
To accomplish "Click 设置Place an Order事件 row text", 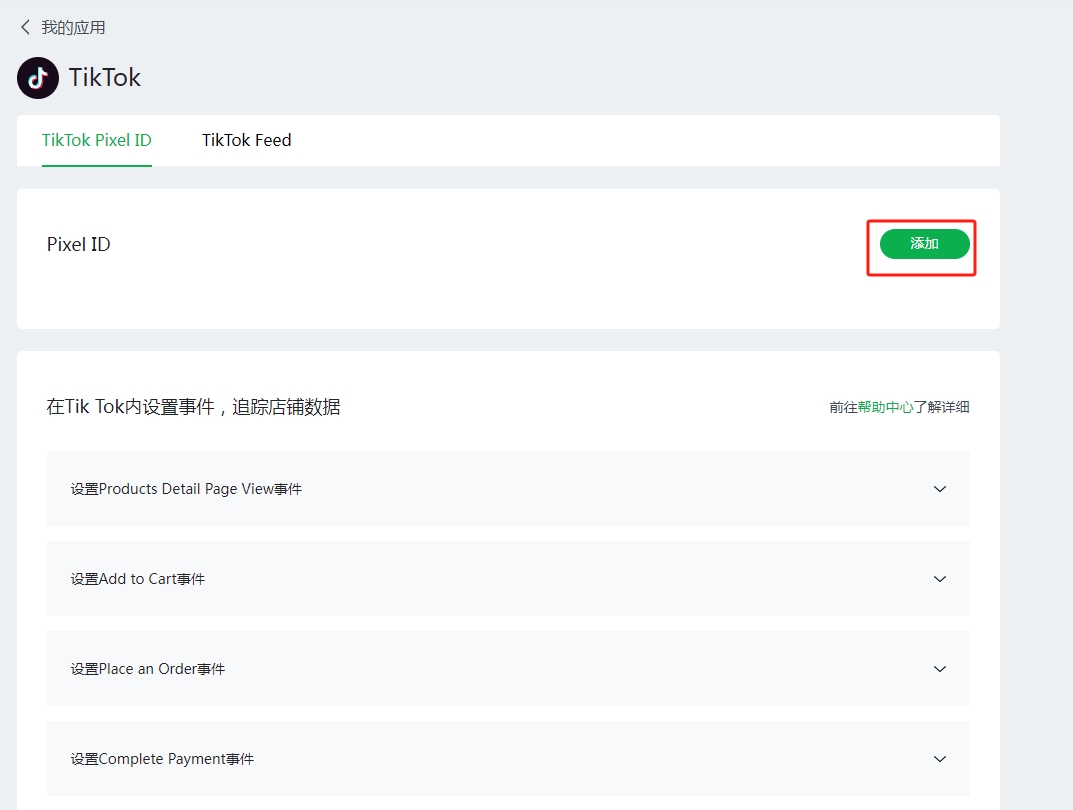I will tap(148, 669).
